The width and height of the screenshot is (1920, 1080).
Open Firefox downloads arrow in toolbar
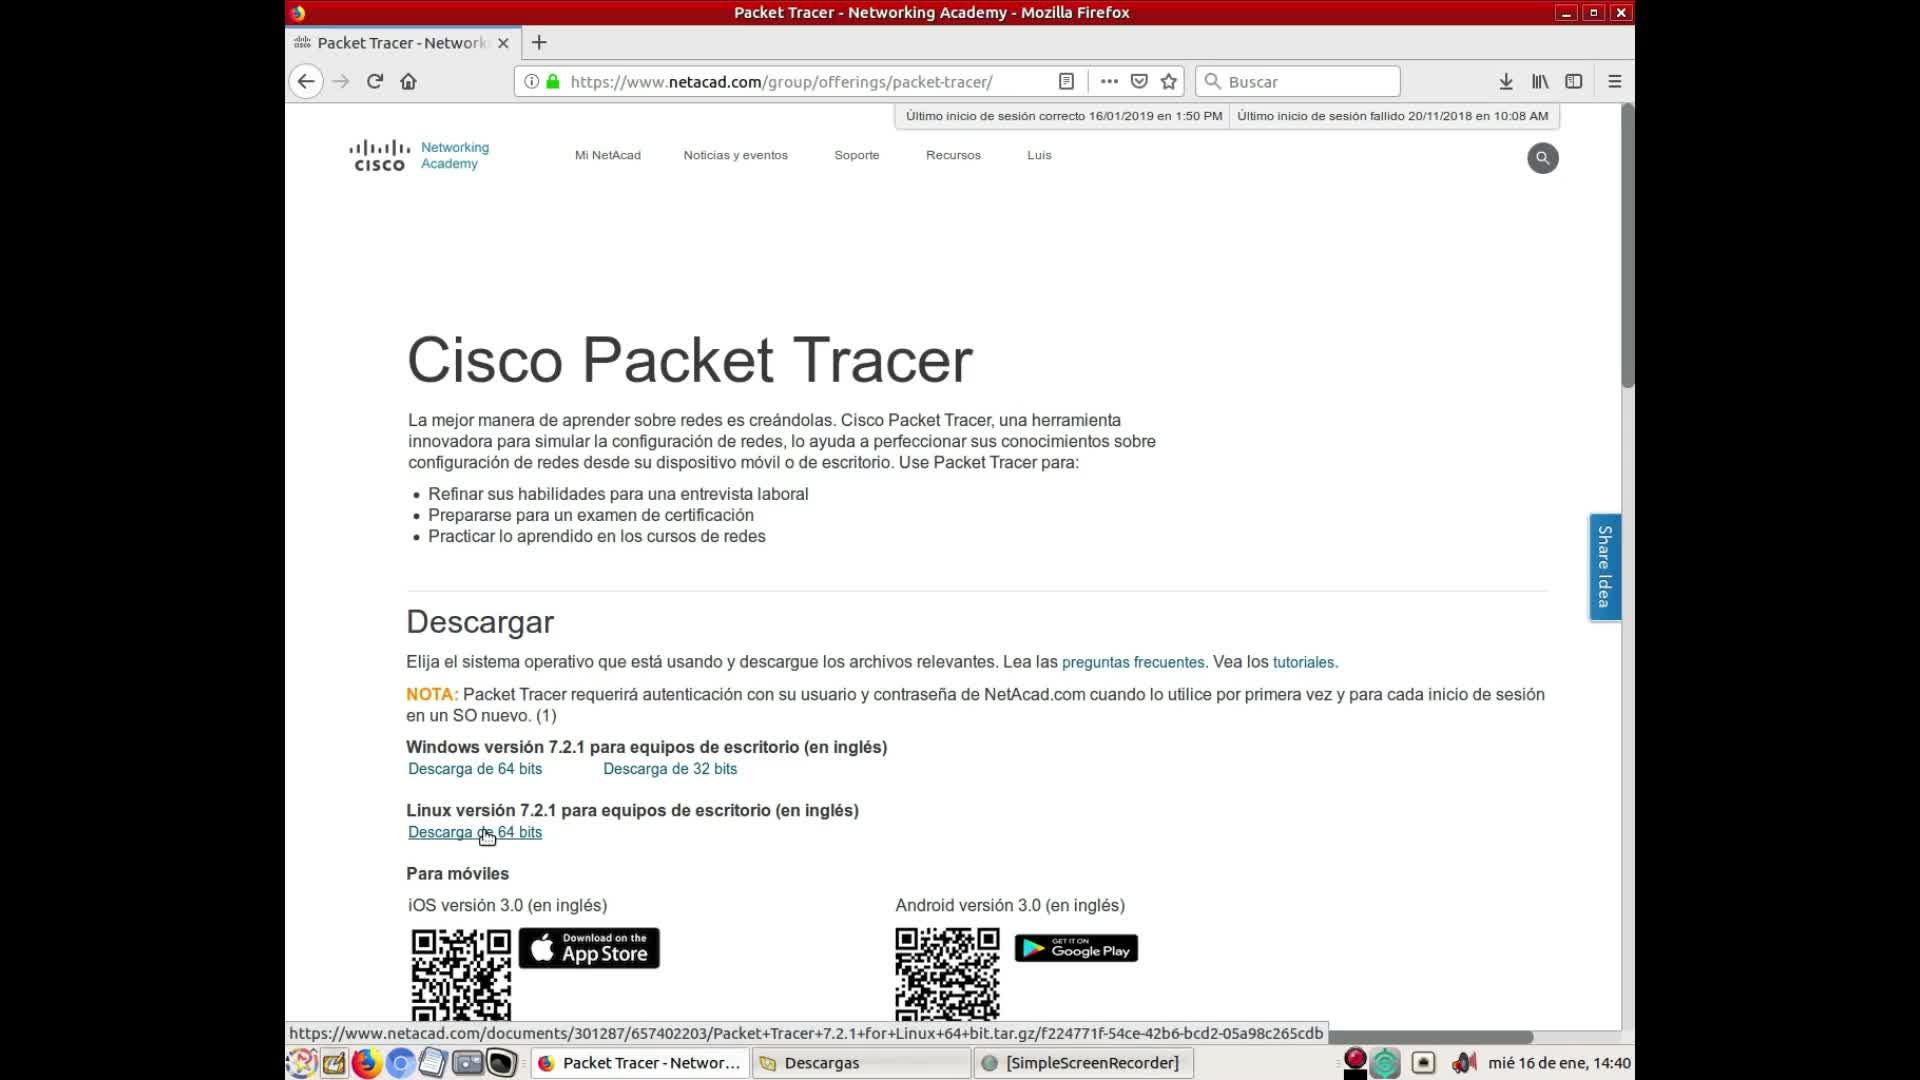pos(1505,82)
